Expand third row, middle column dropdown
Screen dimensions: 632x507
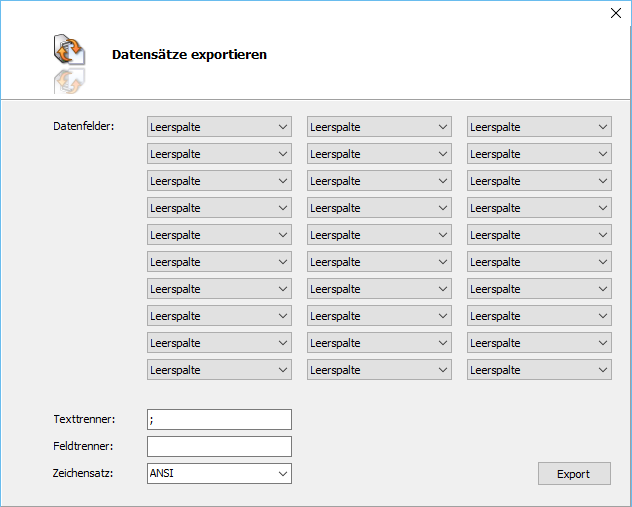click(379, 181)
